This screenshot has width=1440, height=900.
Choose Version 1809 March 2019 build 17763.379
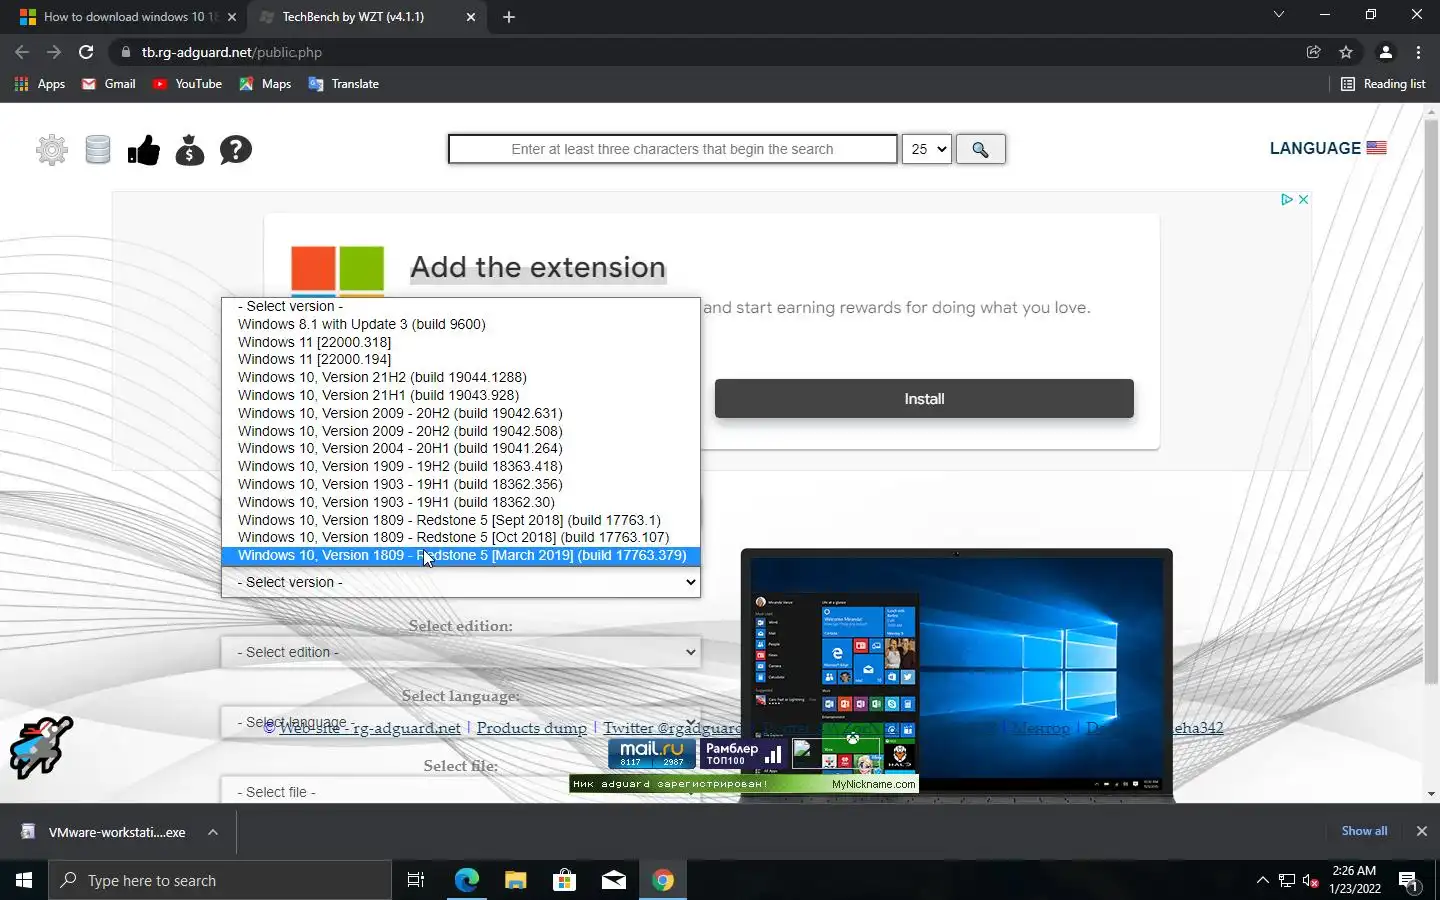coord(461,555)
